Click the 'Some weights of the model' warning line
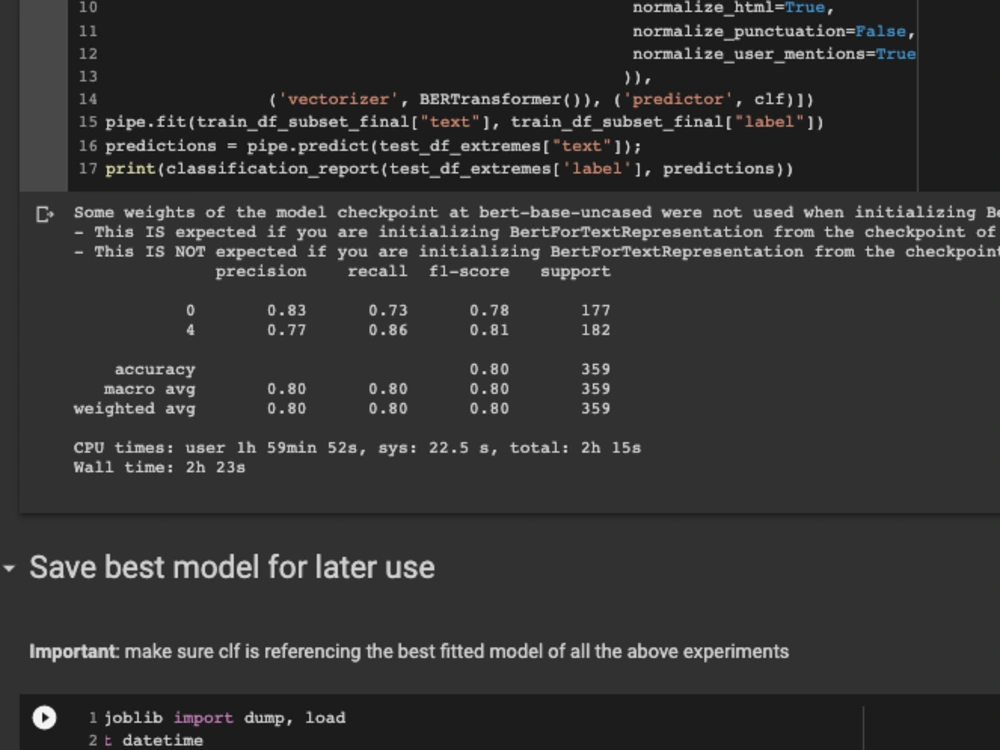Image resolution: width=1000 pixels, height=750 pixels. (536, 212)
